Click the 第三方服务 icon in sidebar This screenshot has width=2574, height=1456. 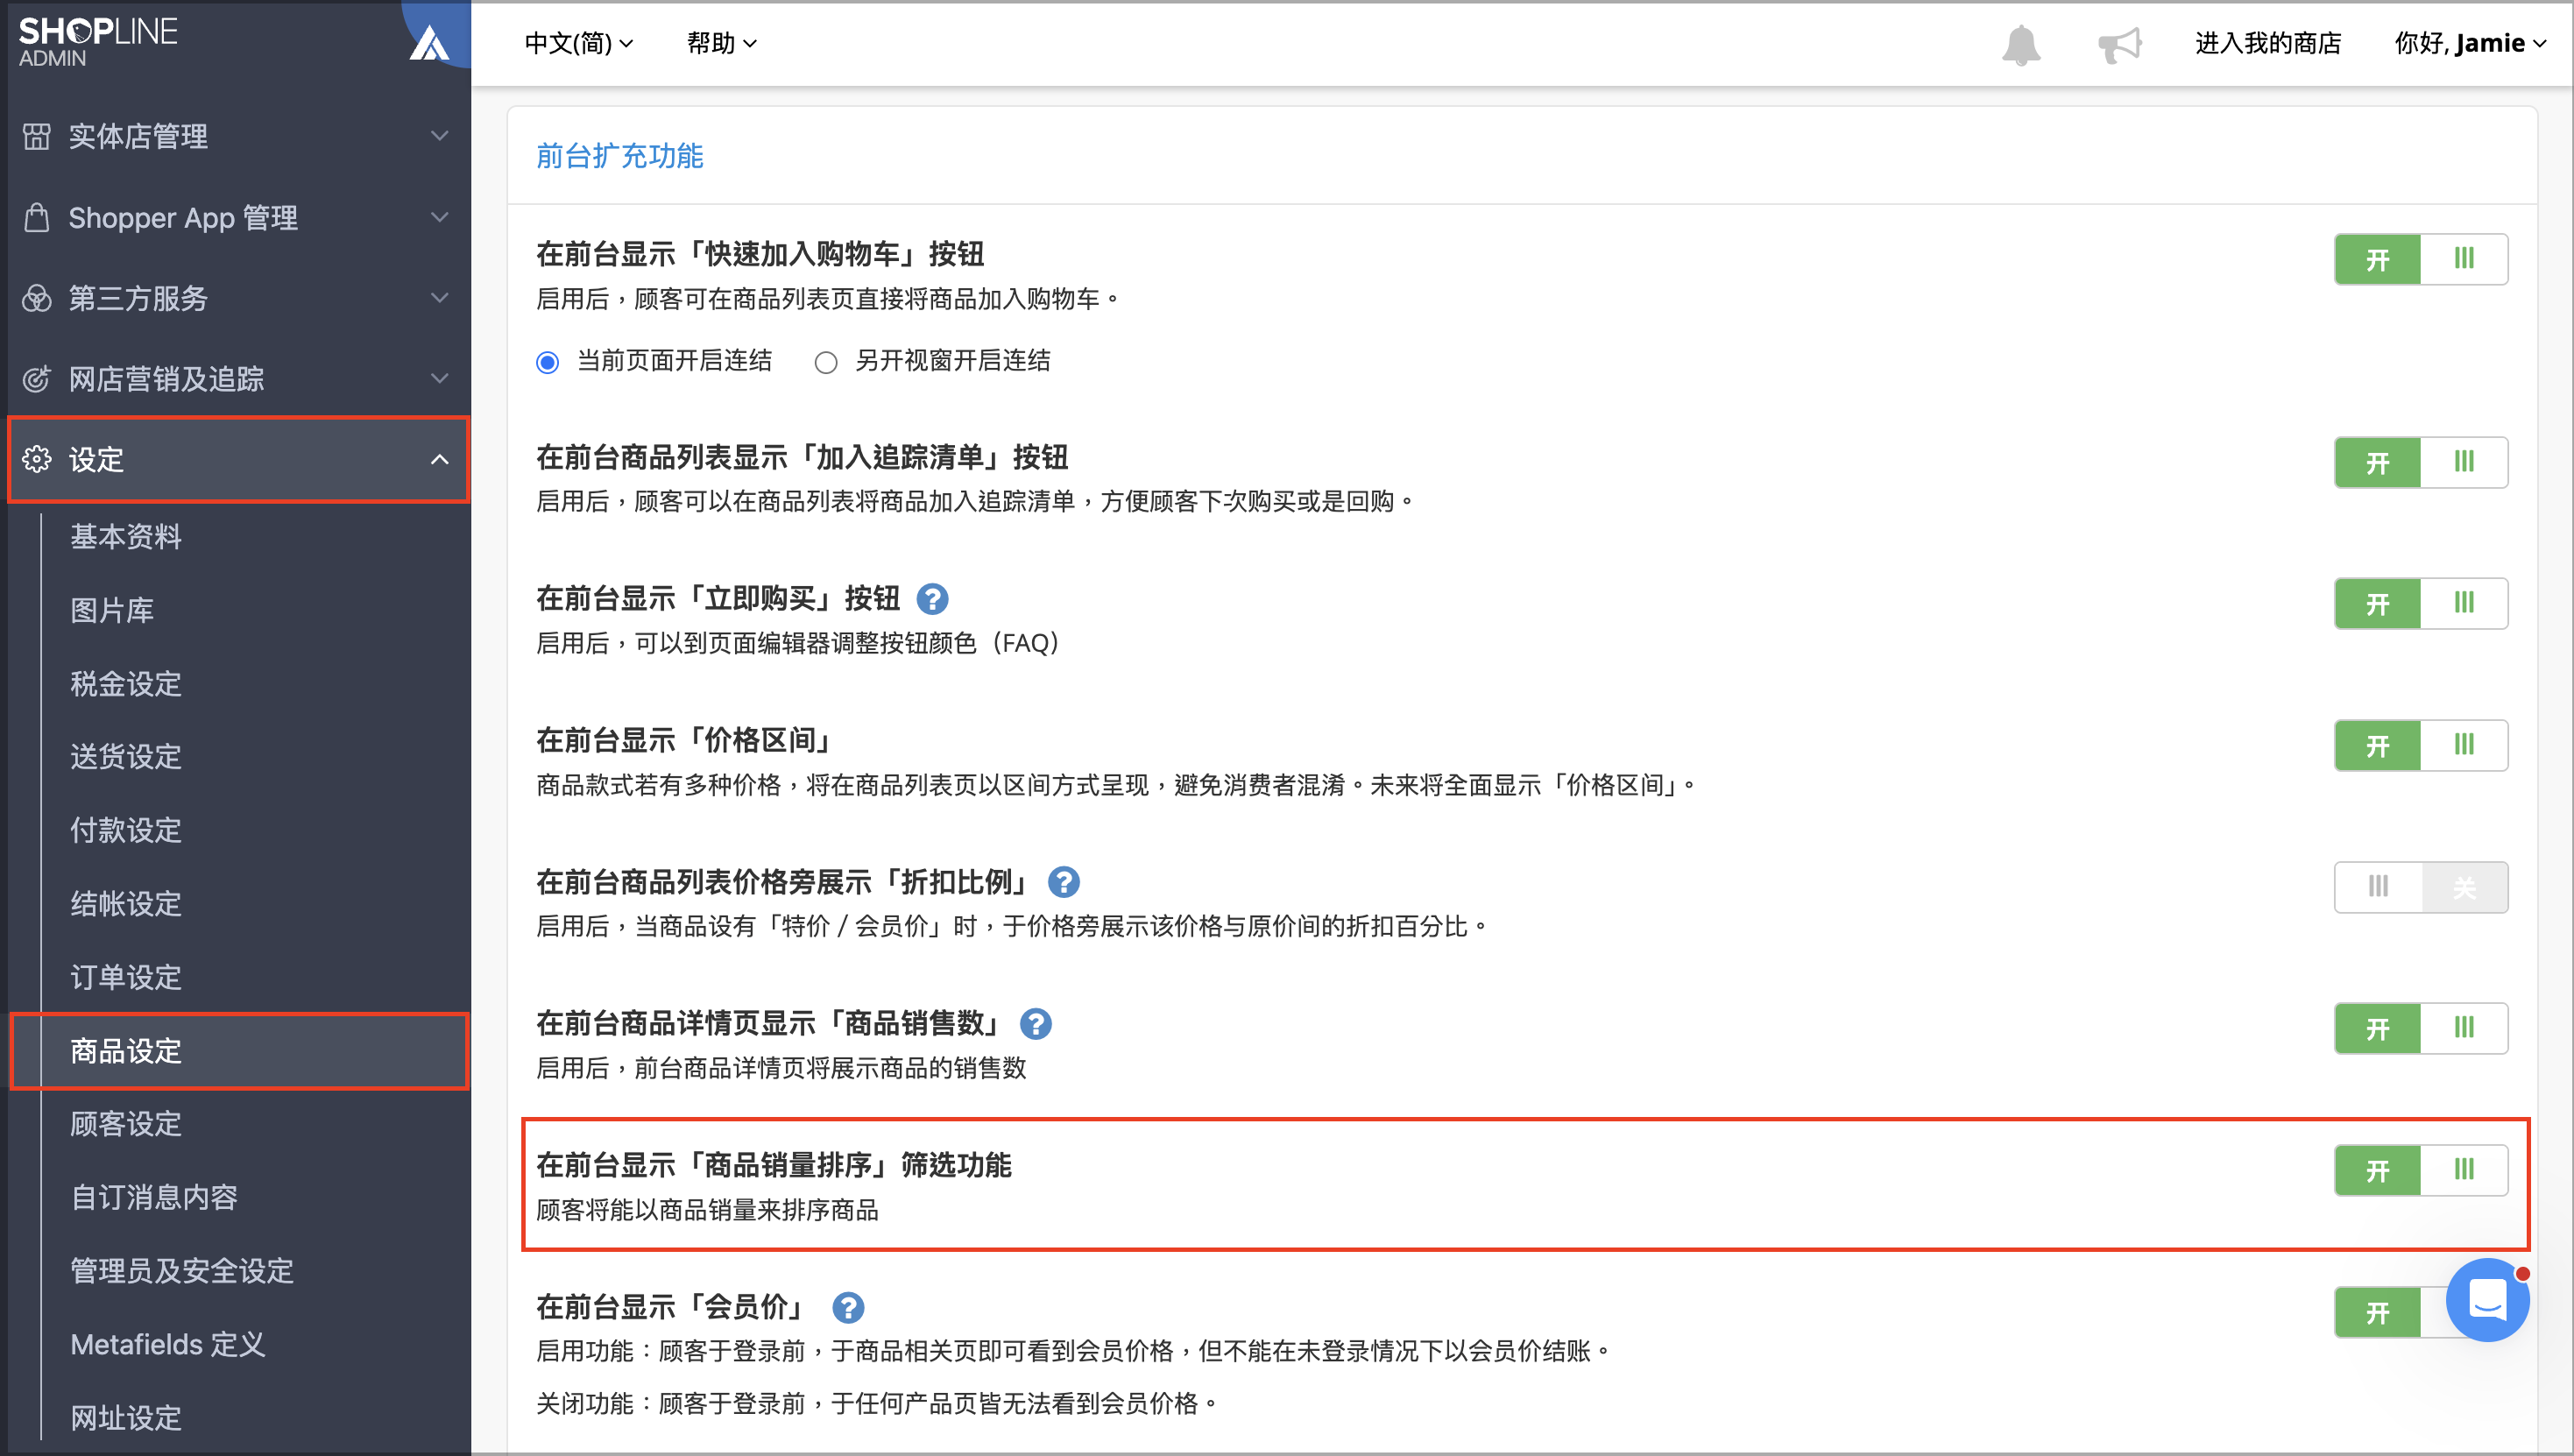point(37,298)
